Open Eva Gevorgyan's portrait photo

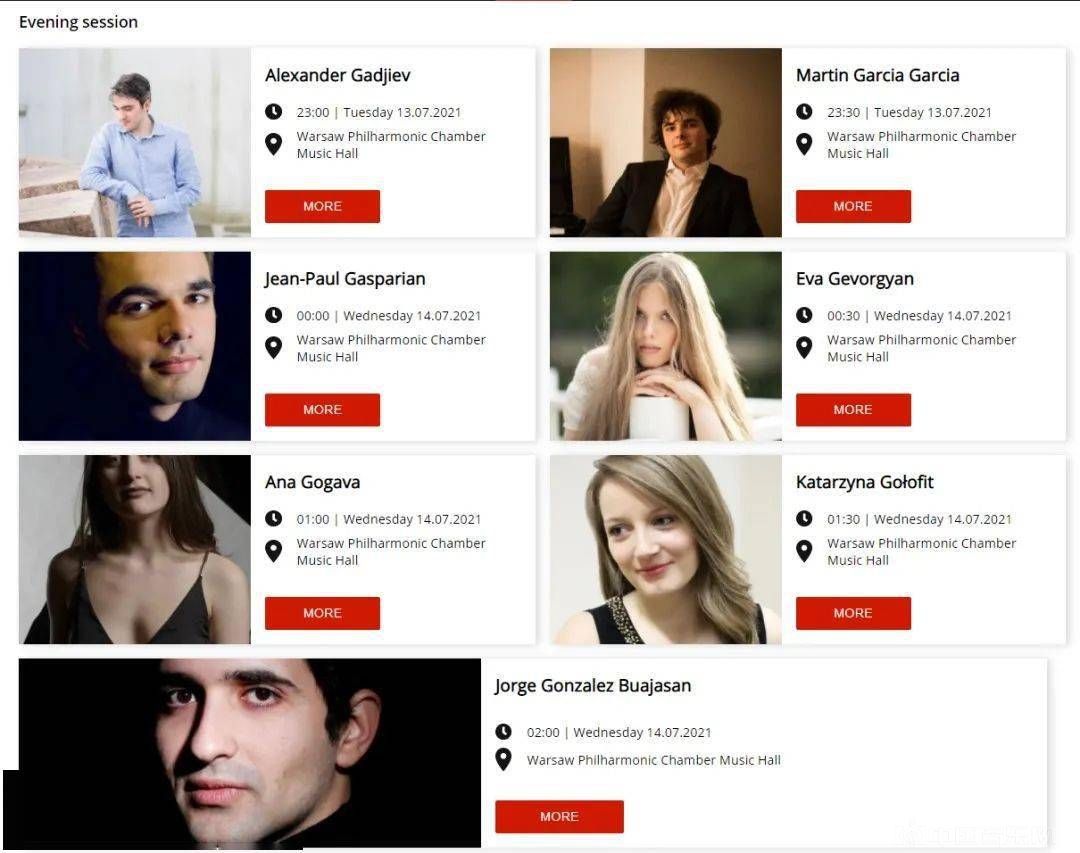point(666,346)
